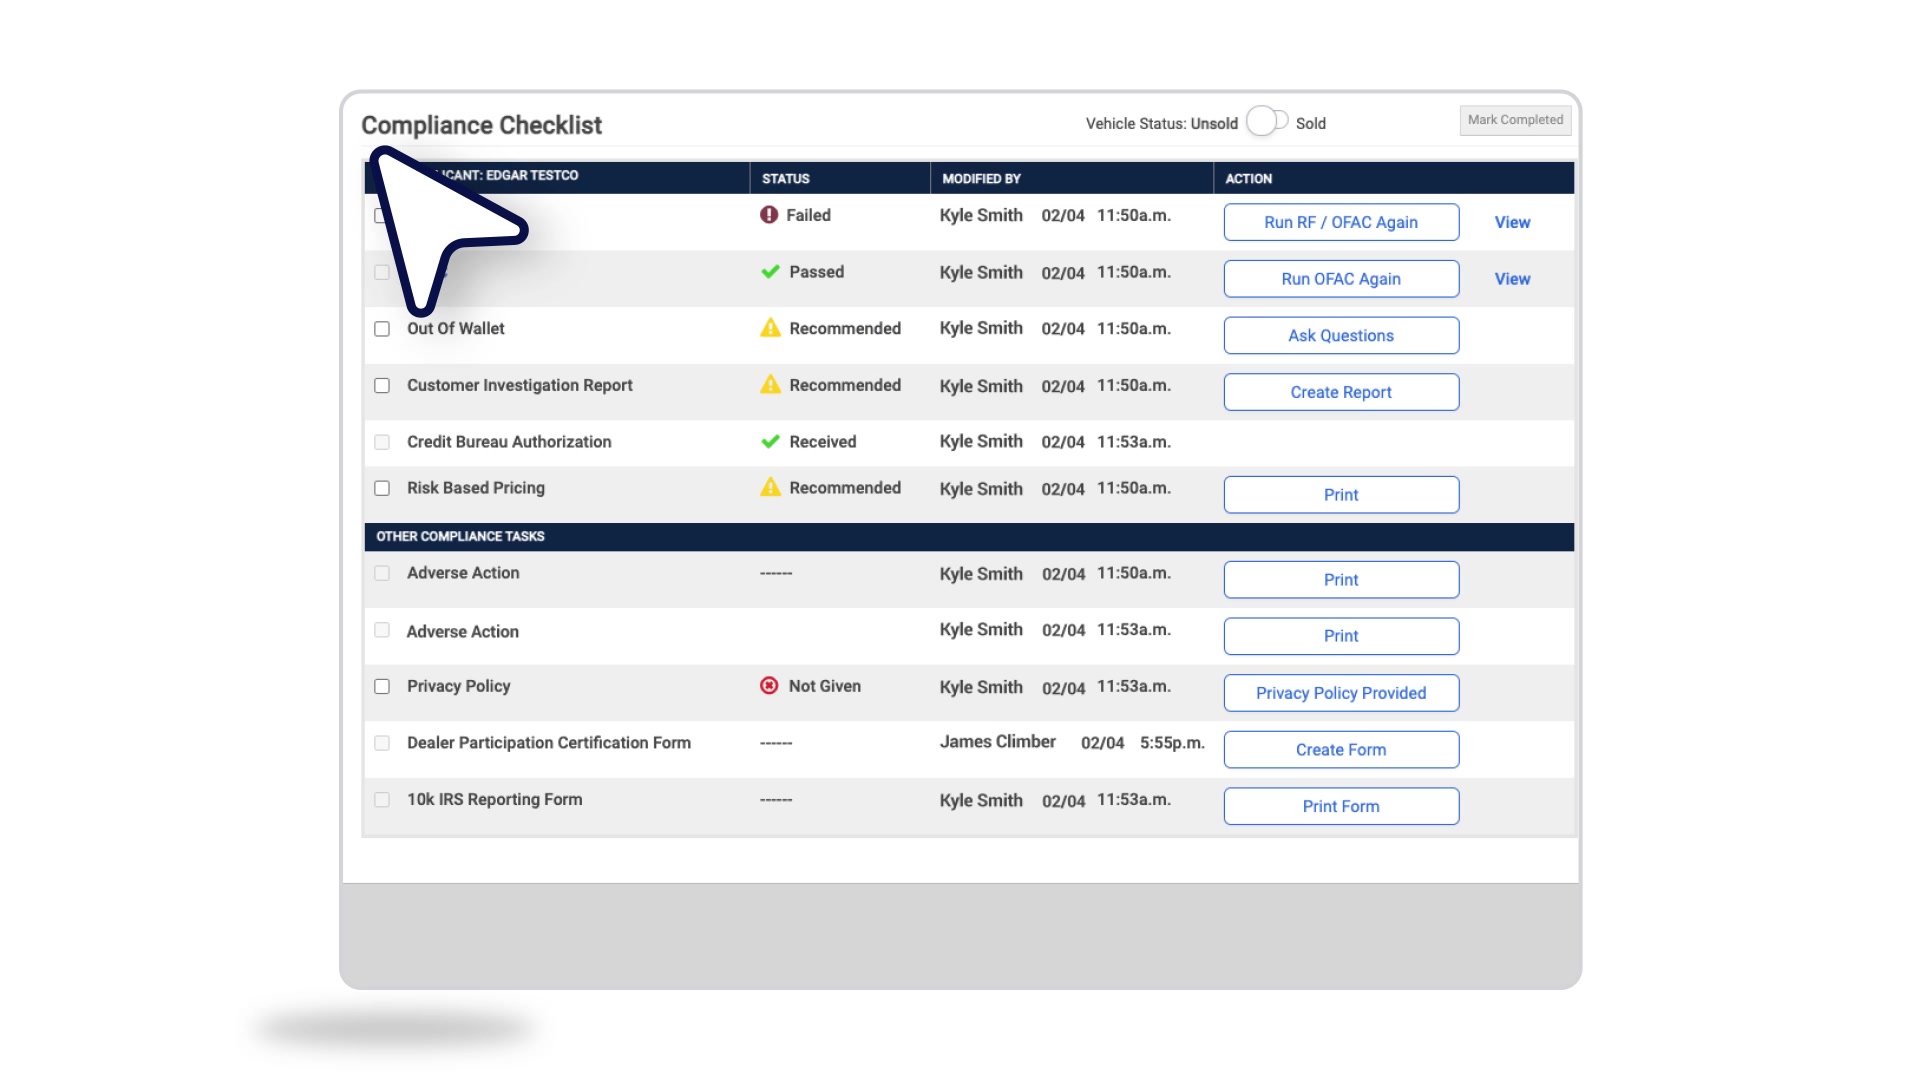The height and width of the screenshot is (1080, 1920).
Task: Click Create Form for Dealer Participation Certification
Action: [1341, 749]
